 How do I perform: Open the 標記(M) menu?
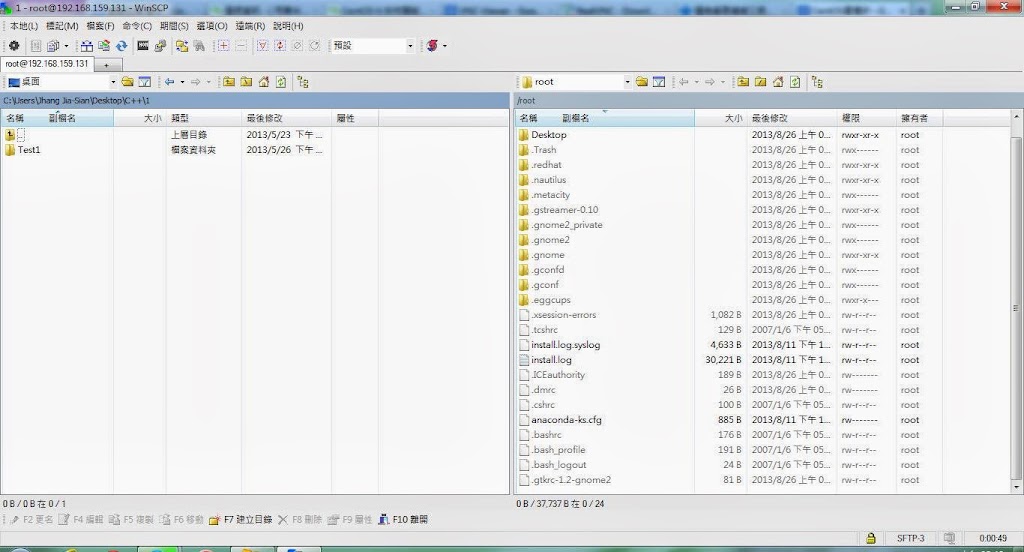tap(62, 26)
